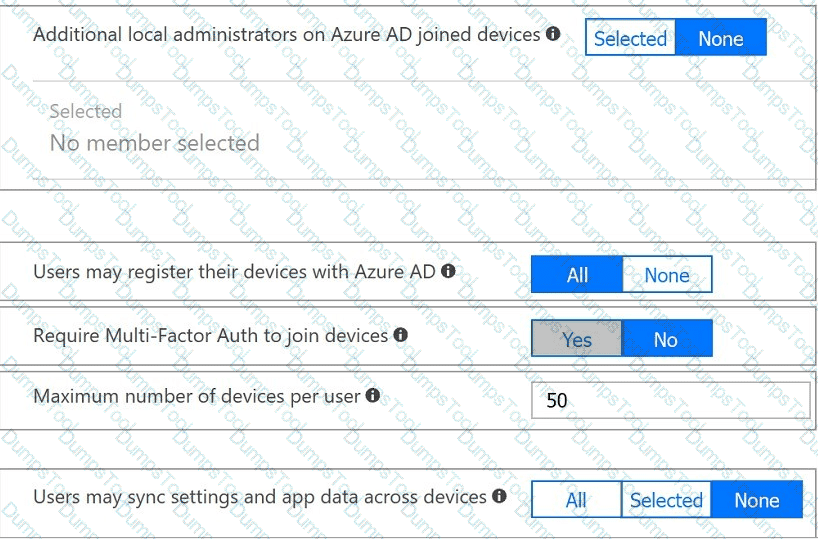Click the Maximum number of devices field showing 50
Viewport: 818px width, 539px height.
[x=670, y=400]
